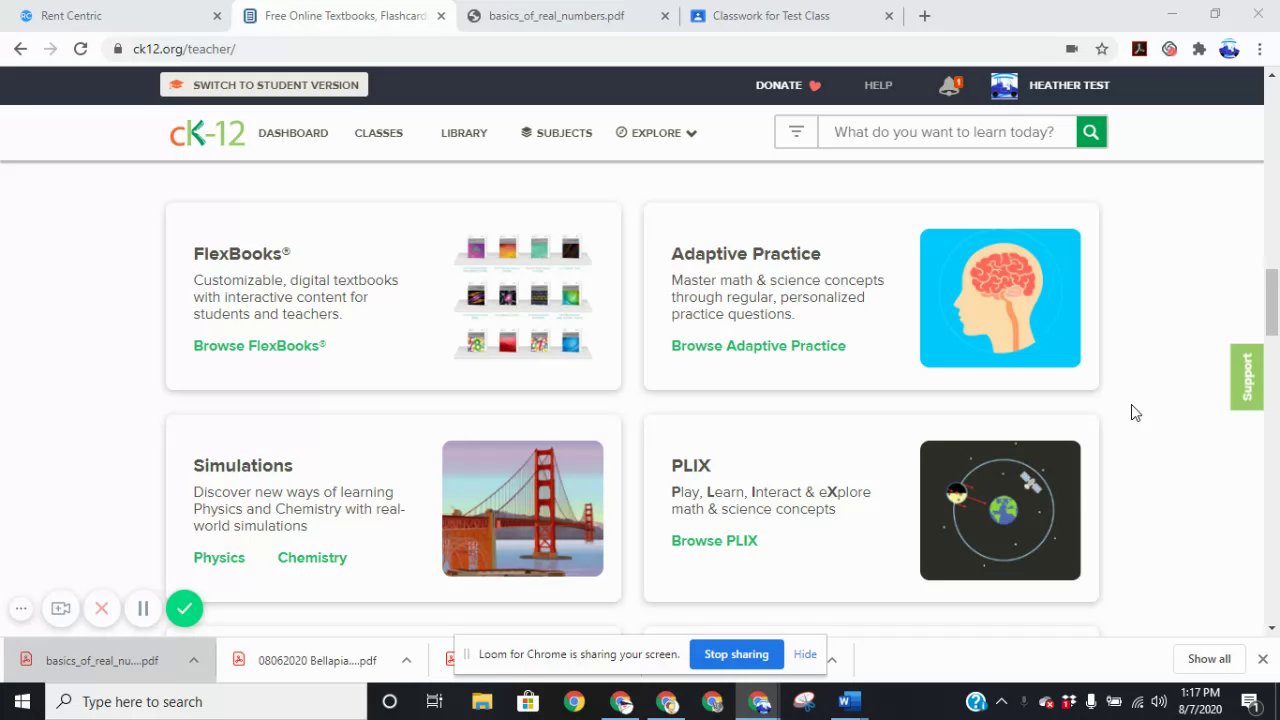1280x720 pixels.
Task: Switch to basics_of_real_numbers.pdf tab
Action: coord(568,16)
